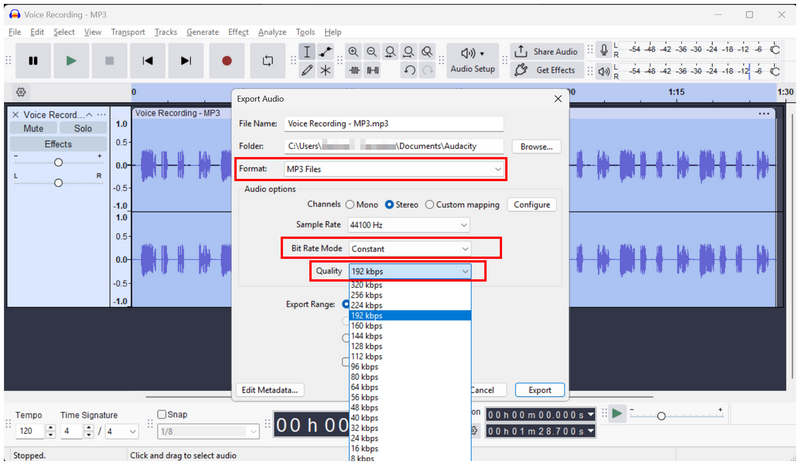Image resolution: width=800 pixels, height=465 pixels.
Task: Click the File Name input field
Action: tap(394, 124)
